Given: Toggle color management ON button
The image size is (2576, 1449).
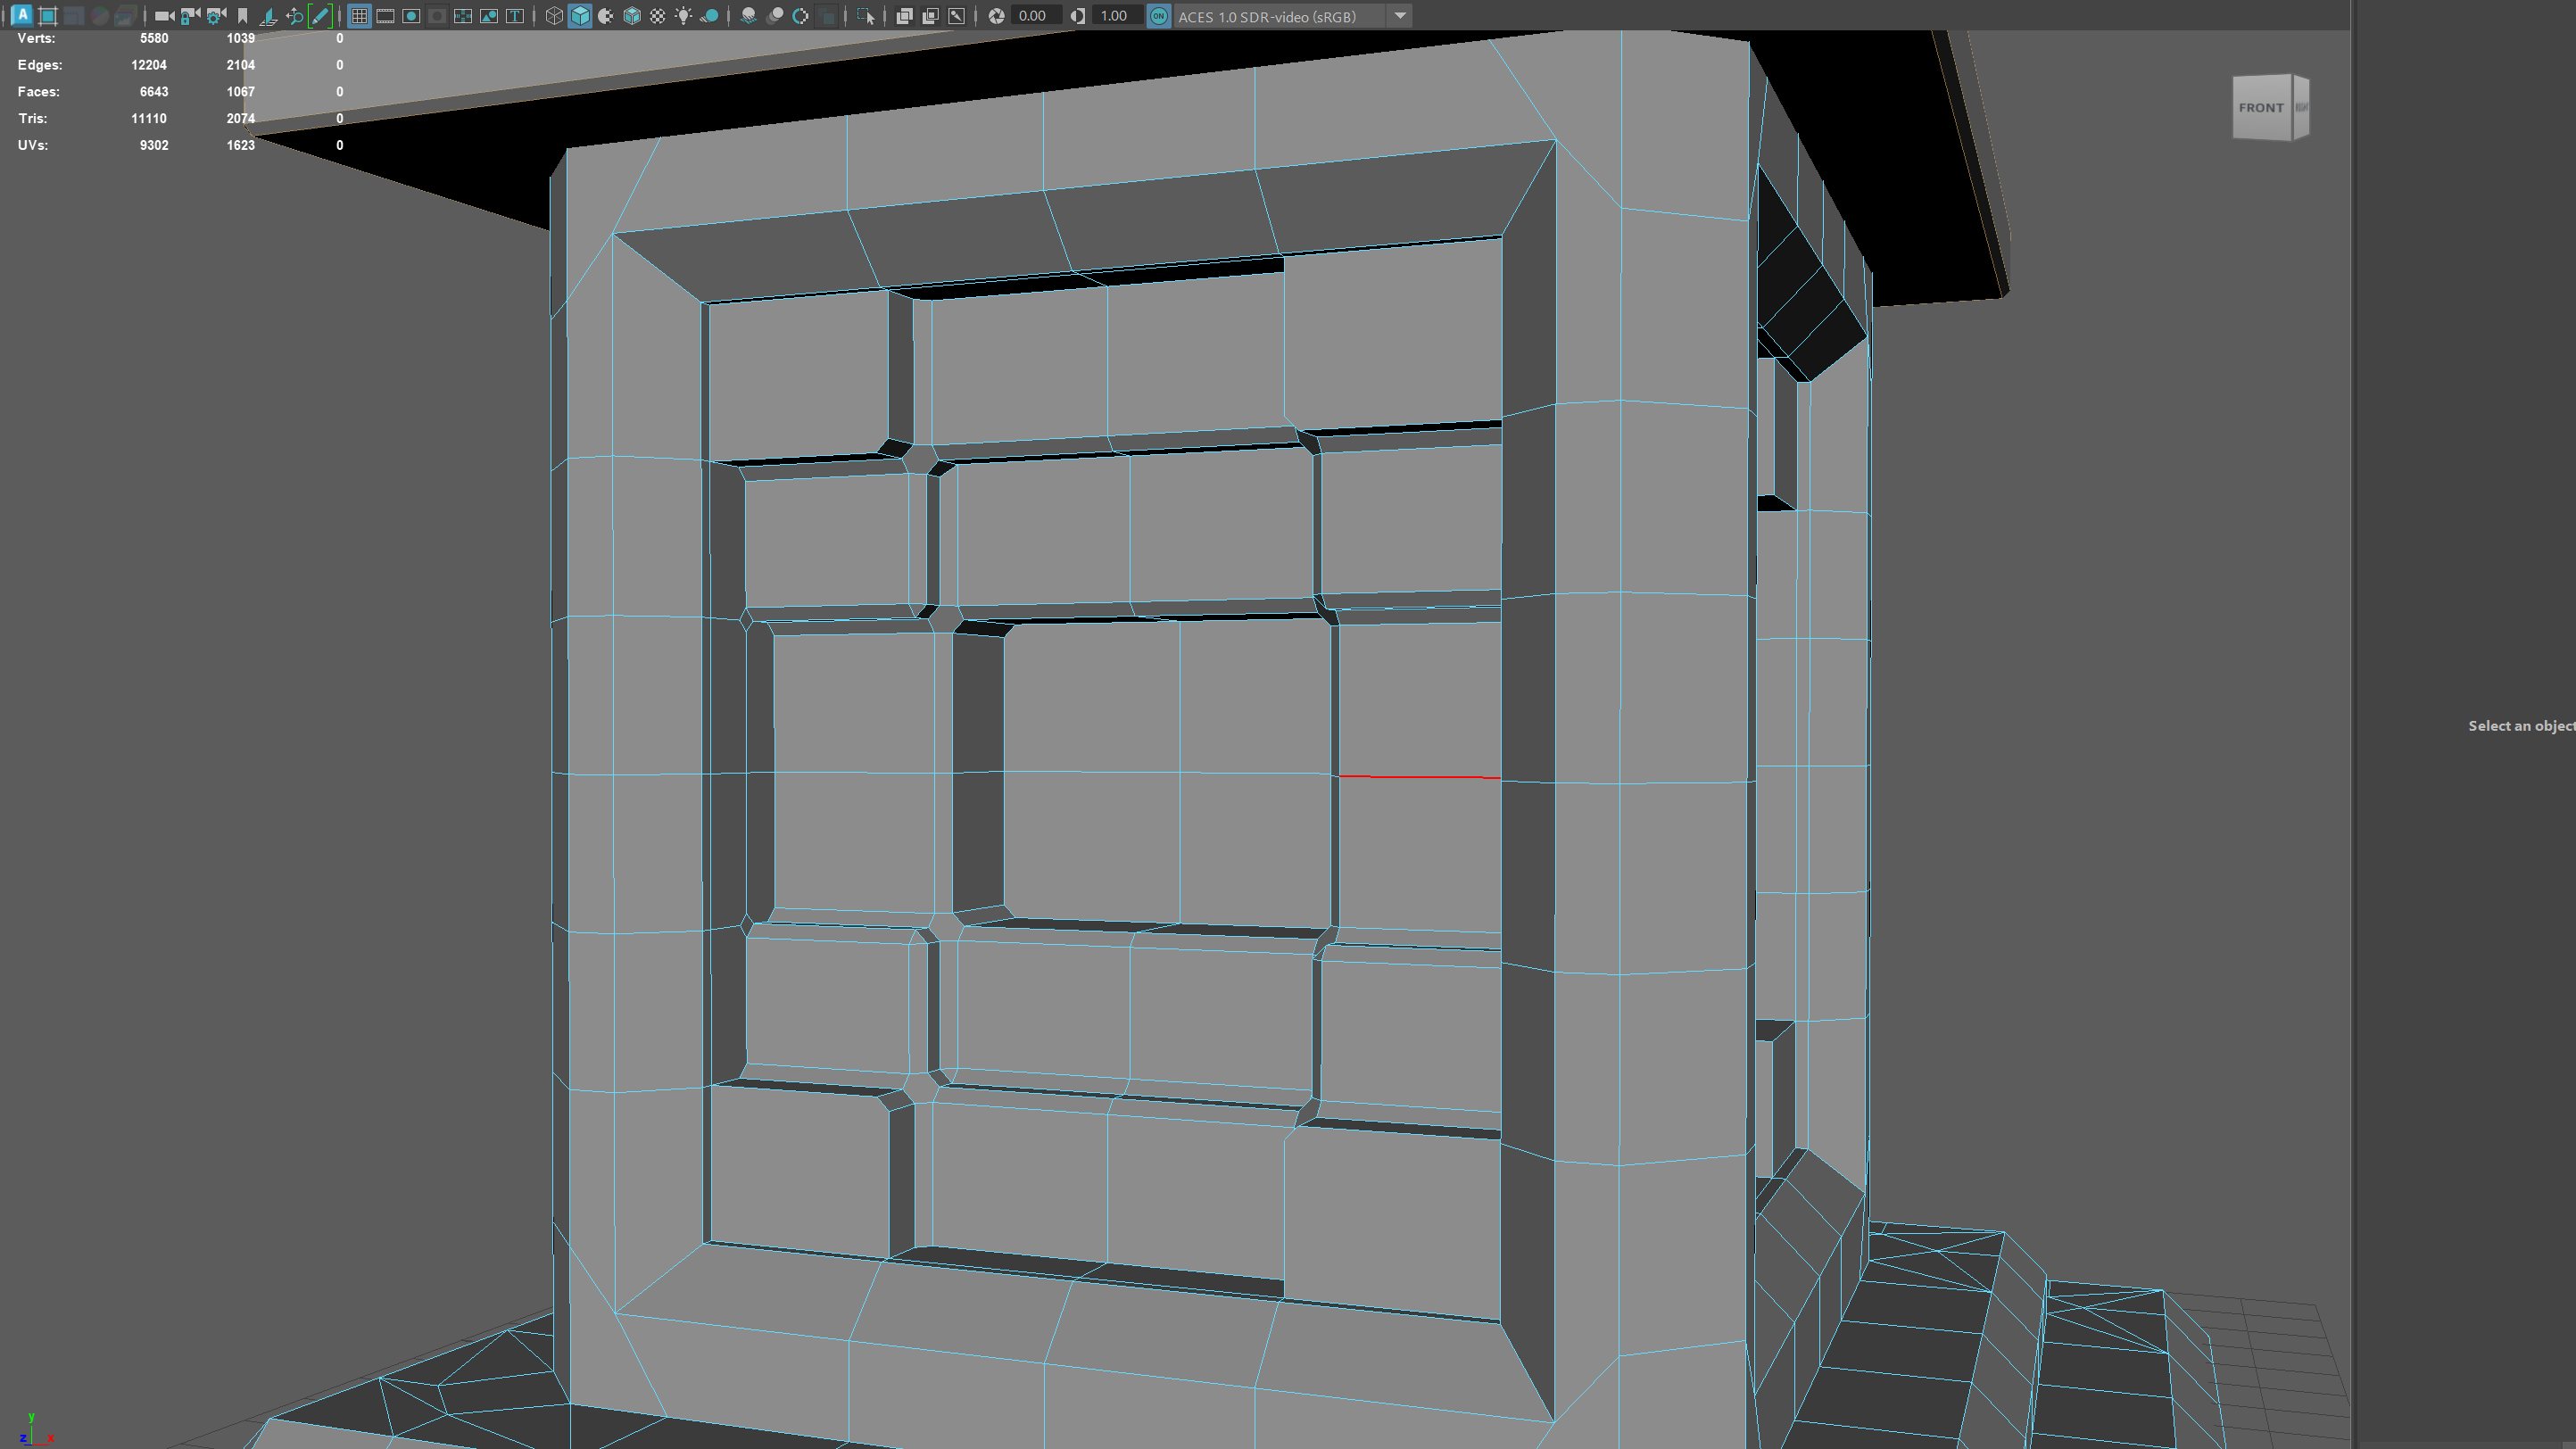Looking at the screenshot, I should [x=1158, y=16].
